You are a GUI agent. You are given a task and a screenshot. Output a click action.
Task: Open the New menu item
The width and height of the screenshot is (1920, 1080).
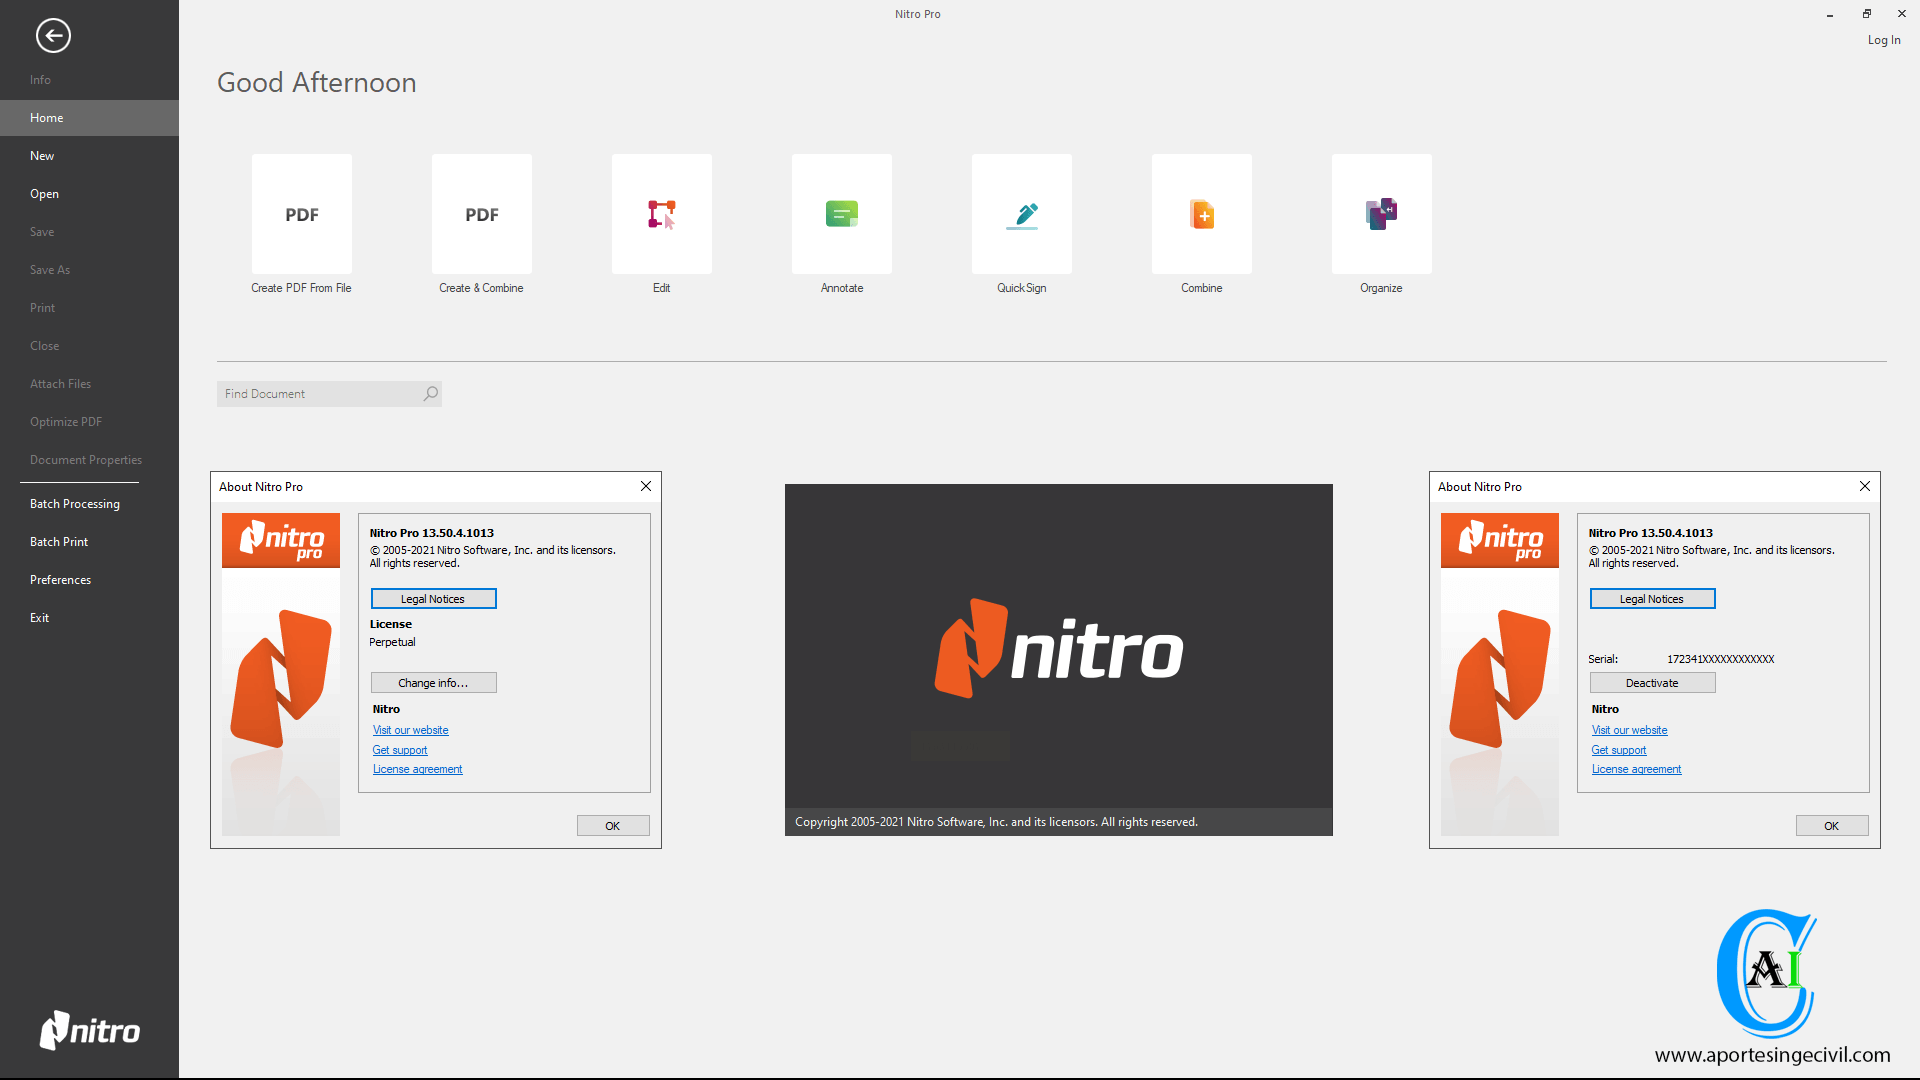coord(42,156)
